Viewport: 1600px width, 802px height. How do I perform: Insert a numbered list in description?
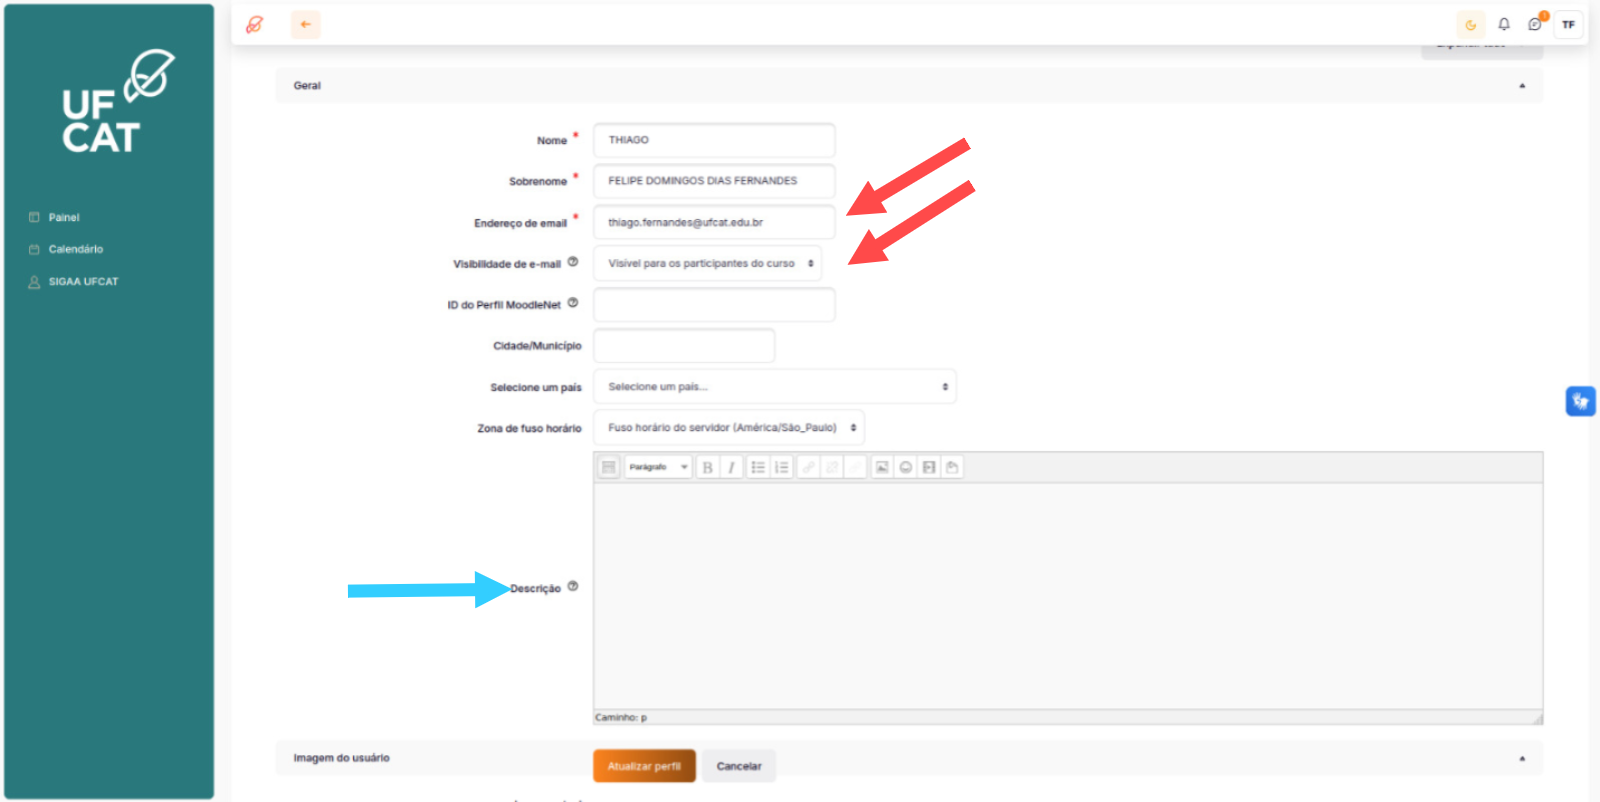pyautogui.click(x=782, y=467)
